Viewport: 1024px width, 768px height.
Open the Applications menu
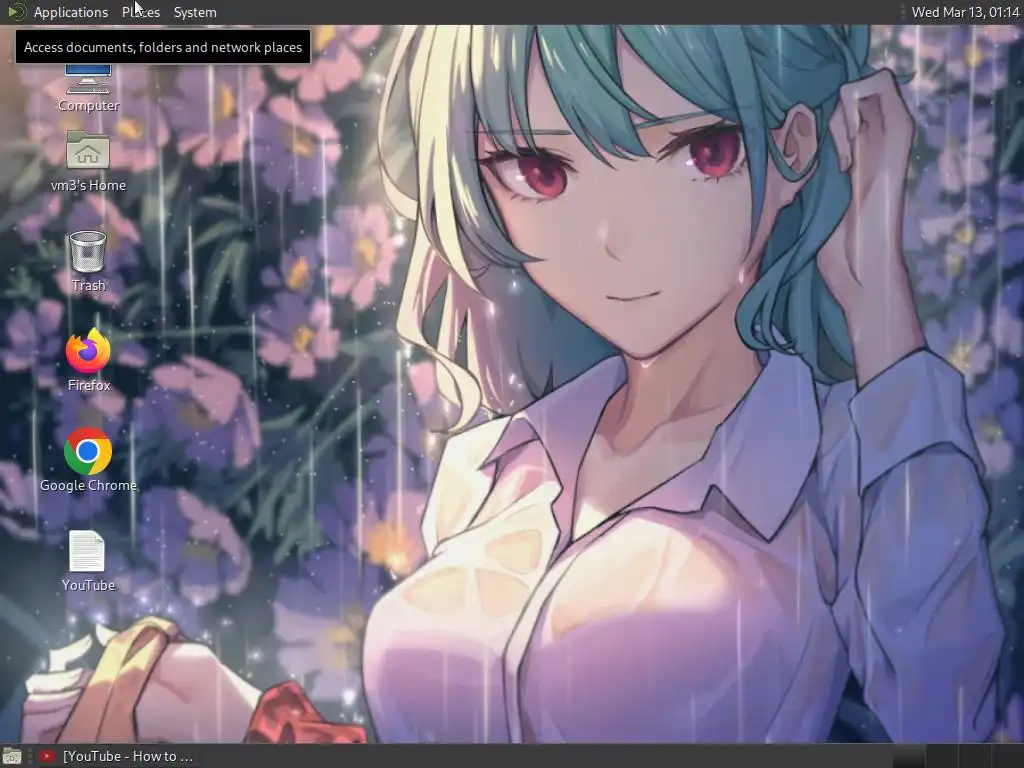tap(71, 12)
